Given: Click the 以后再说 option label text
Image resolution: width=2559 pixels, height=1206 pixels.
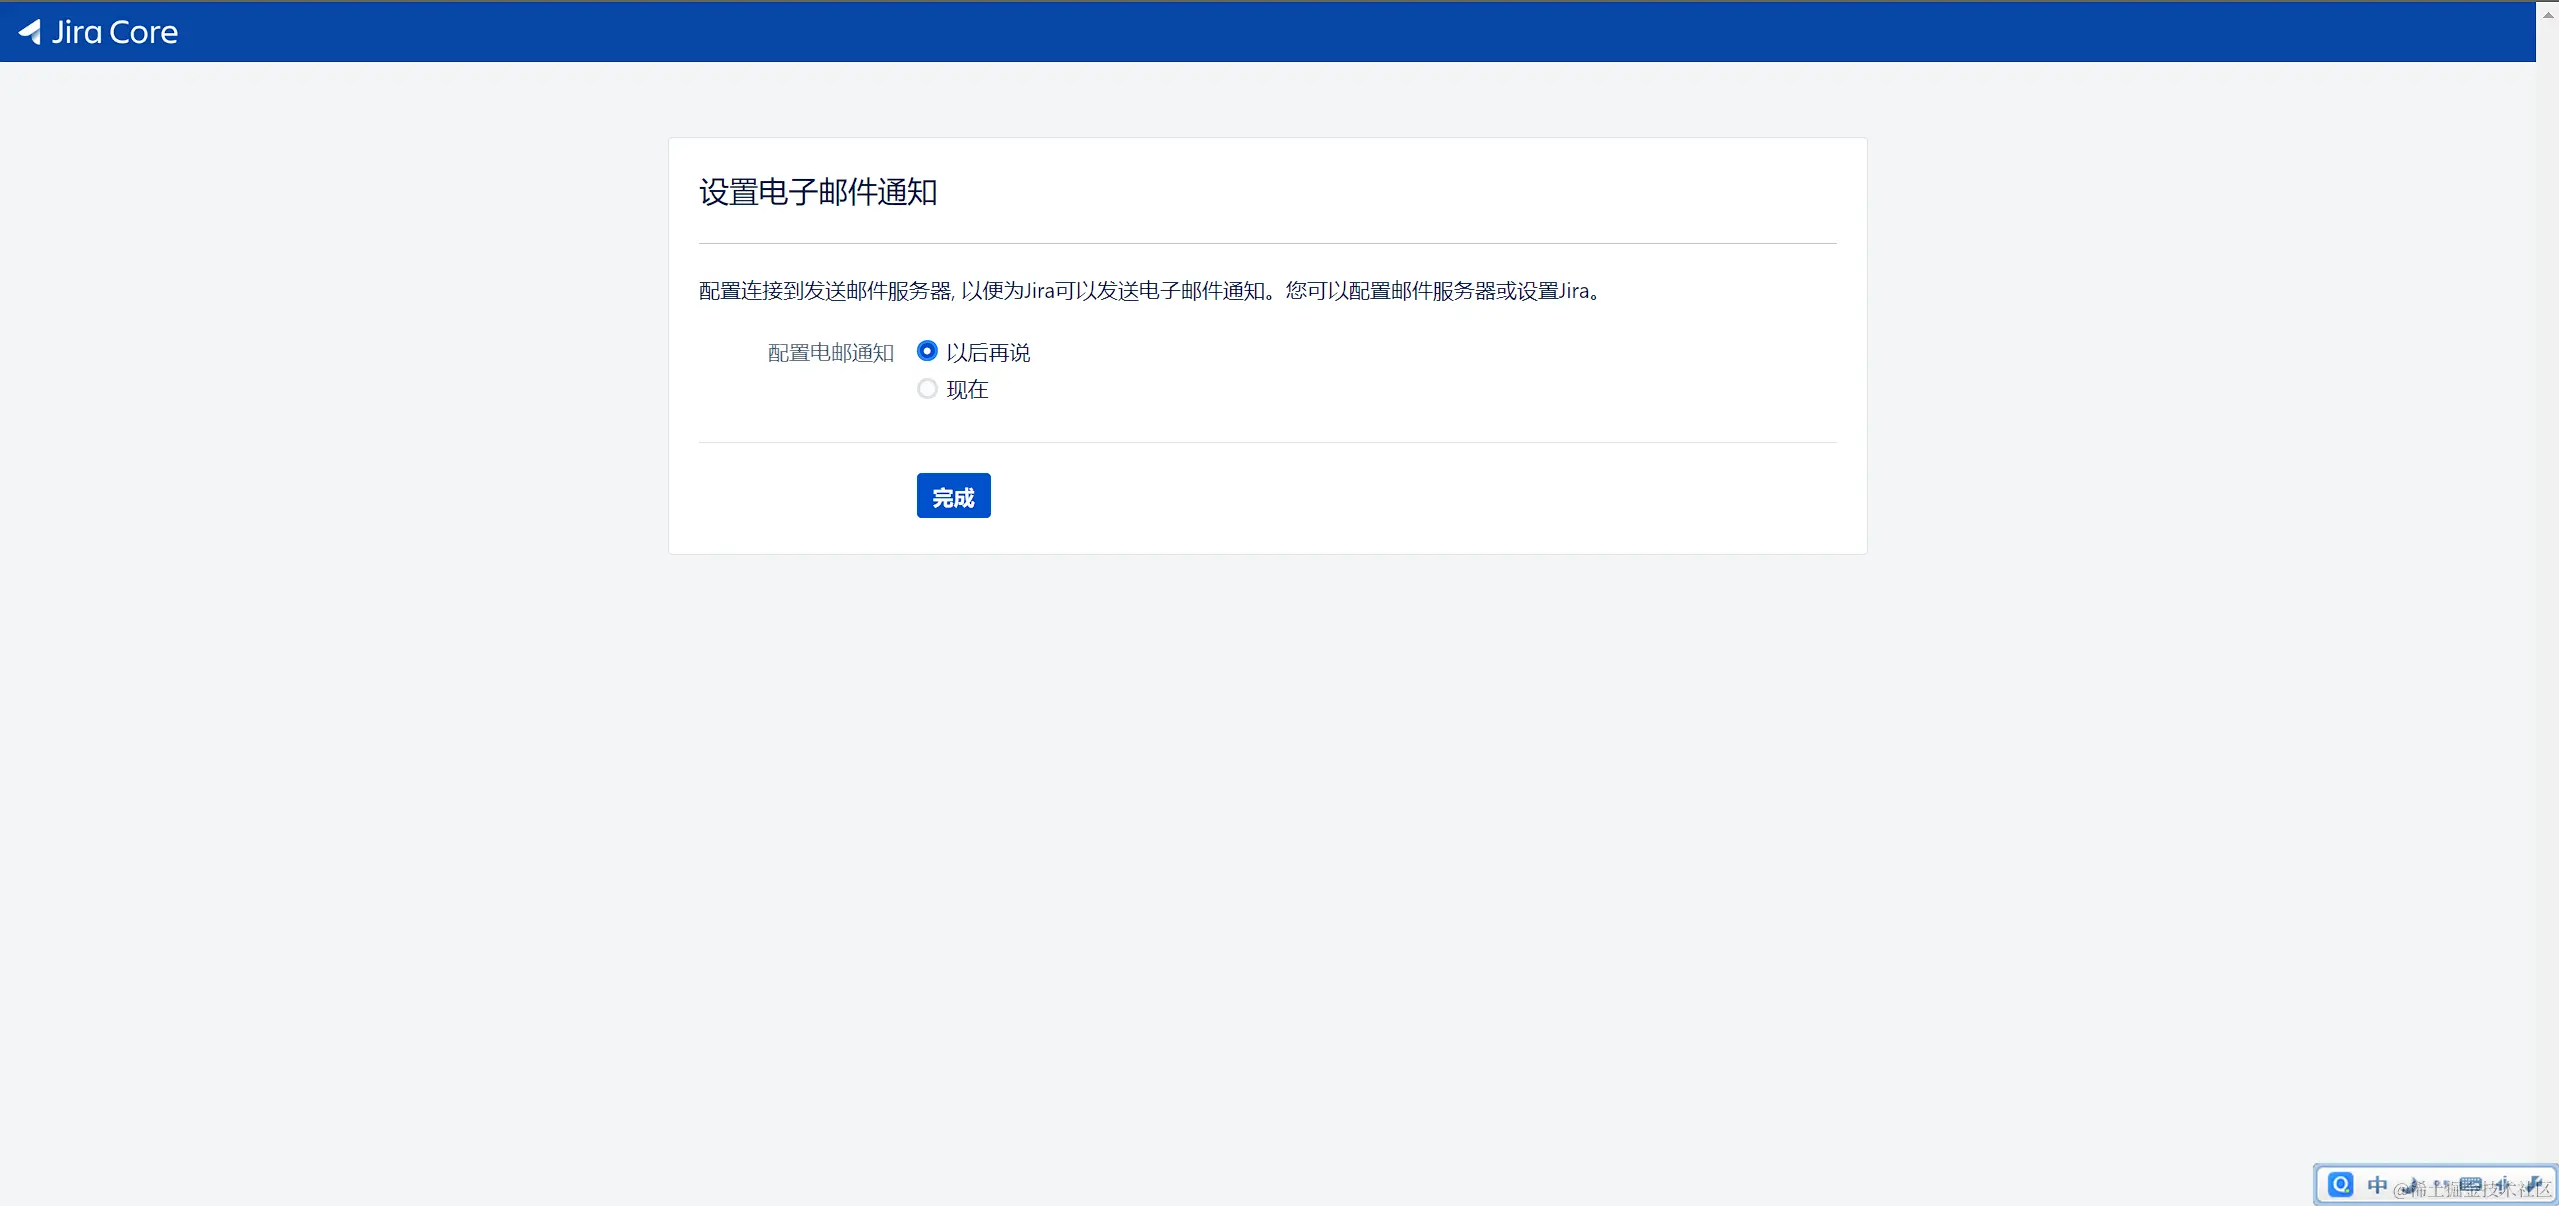Looking at the screenshot, I should click(x=988, y=353).
